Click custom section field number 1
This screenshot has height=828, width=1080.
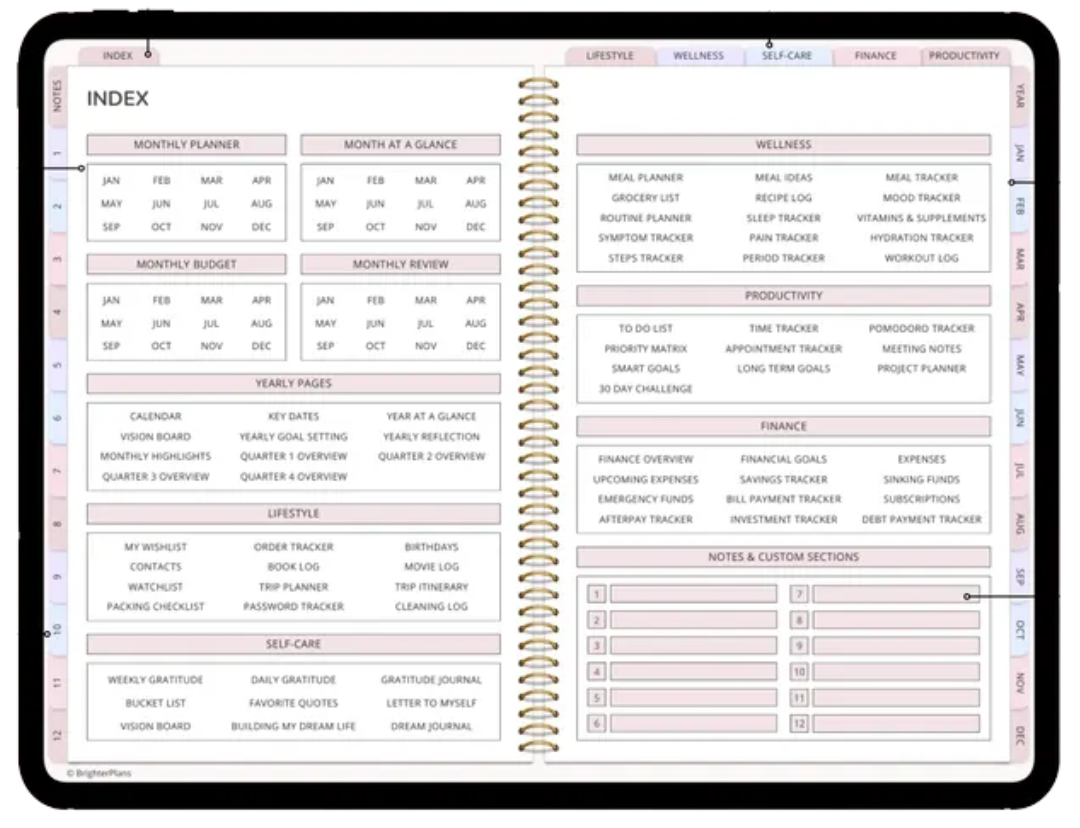click(x=693, y=594)
